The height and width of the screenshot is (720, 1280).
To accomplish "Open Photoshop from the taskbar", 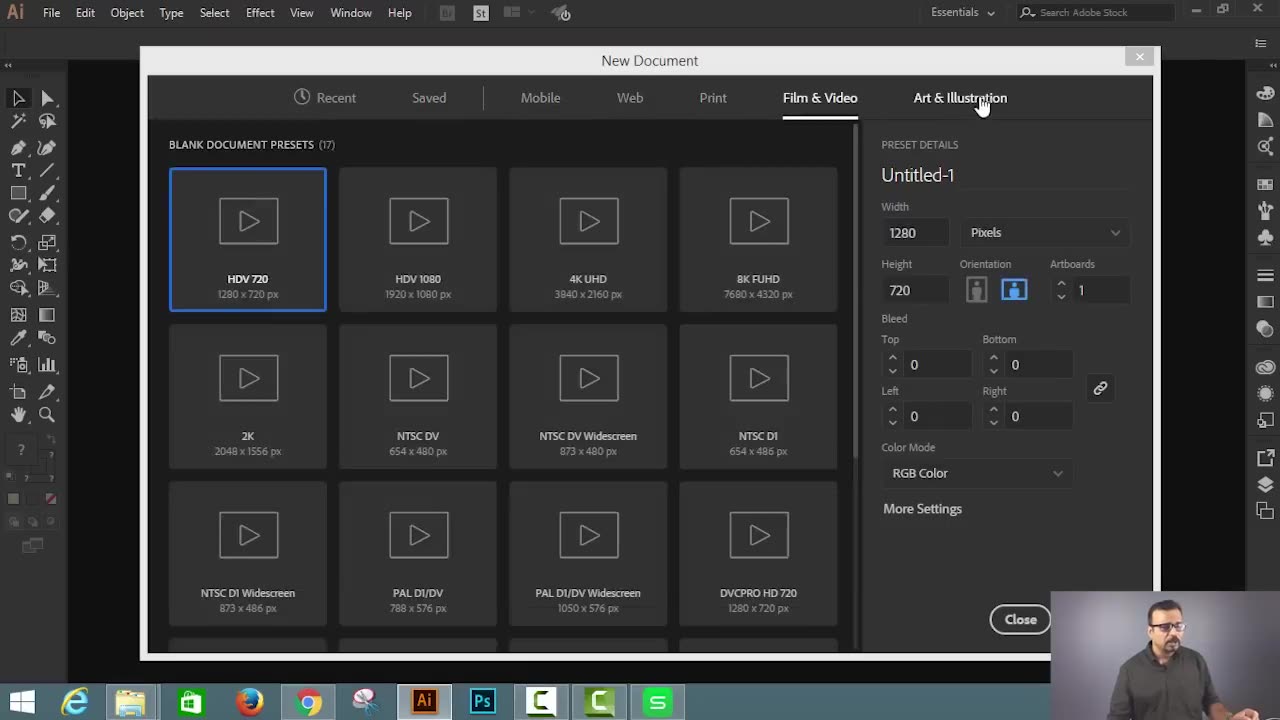I will point(482,702).
